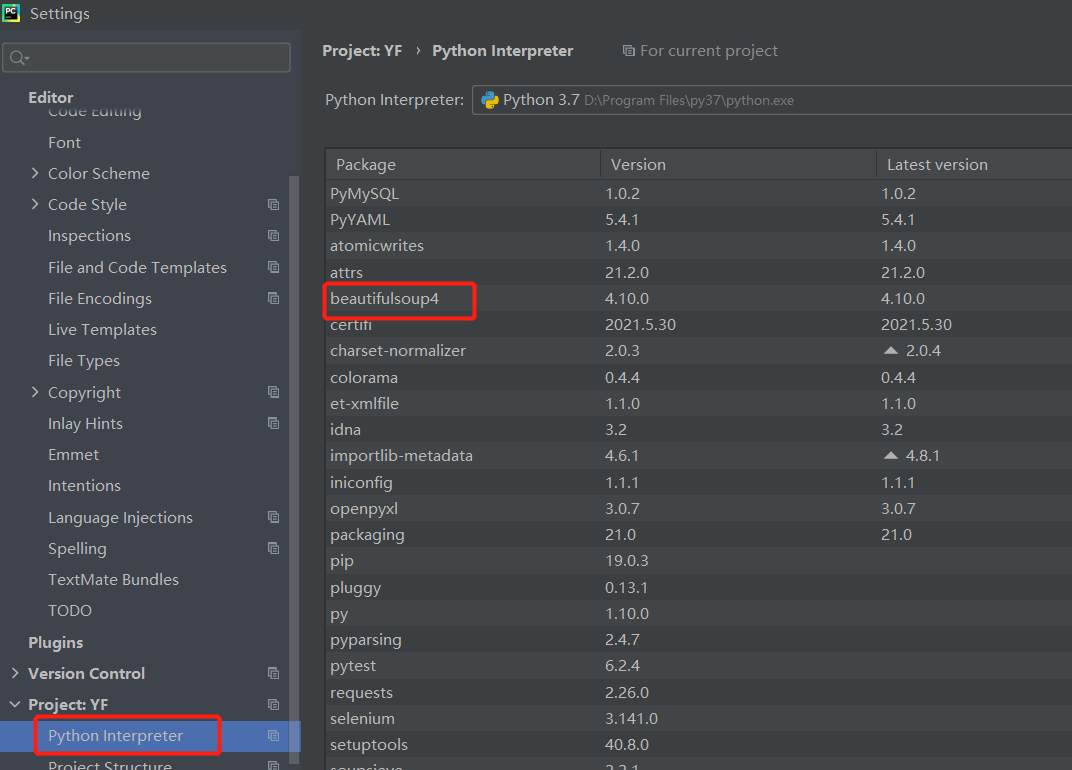Click the project-level icon beside File Encodings
This screenshot has height=770, width=1072.
273,298
